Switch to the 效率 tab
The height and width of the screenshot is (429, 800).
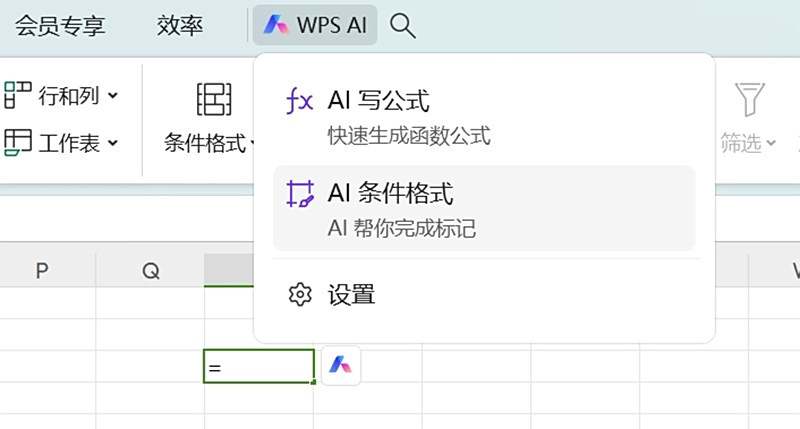(180, 26)
